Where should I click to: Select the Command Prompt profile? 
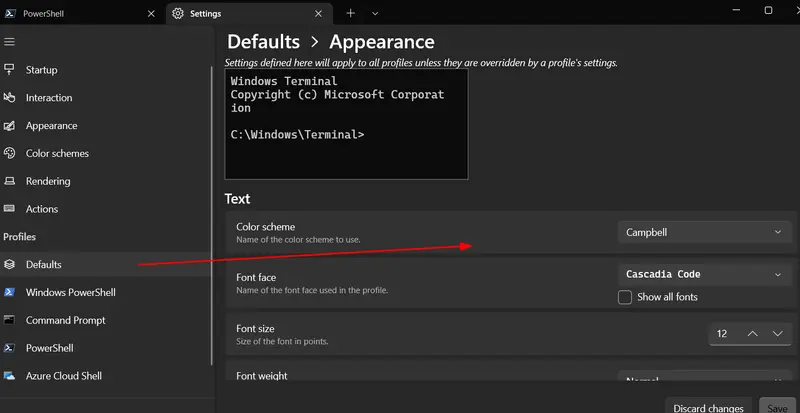pos(105,320)
